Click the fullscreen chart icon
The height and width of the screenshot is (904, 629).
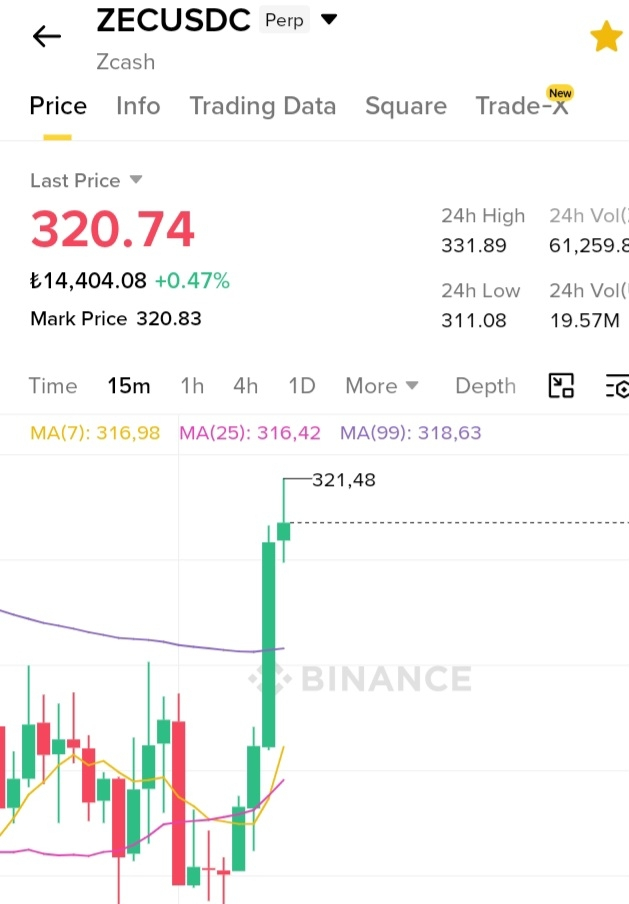(561, 386)
